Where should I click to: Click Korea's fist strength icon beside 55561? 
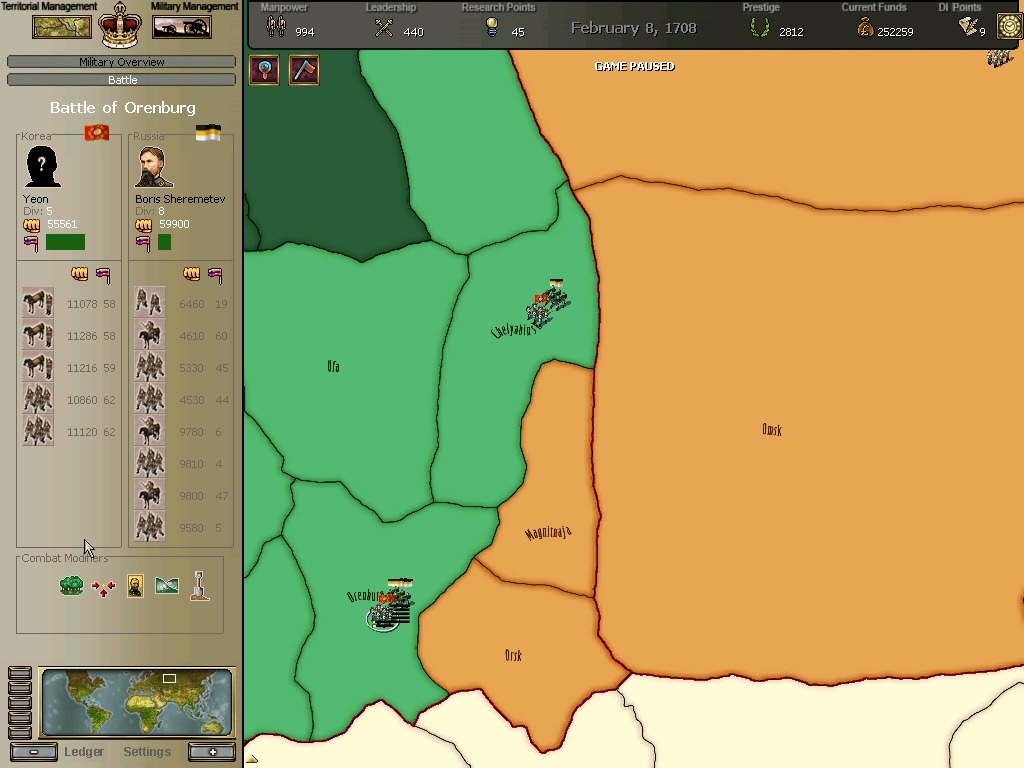pyautogui.click(x=31, y=225)
